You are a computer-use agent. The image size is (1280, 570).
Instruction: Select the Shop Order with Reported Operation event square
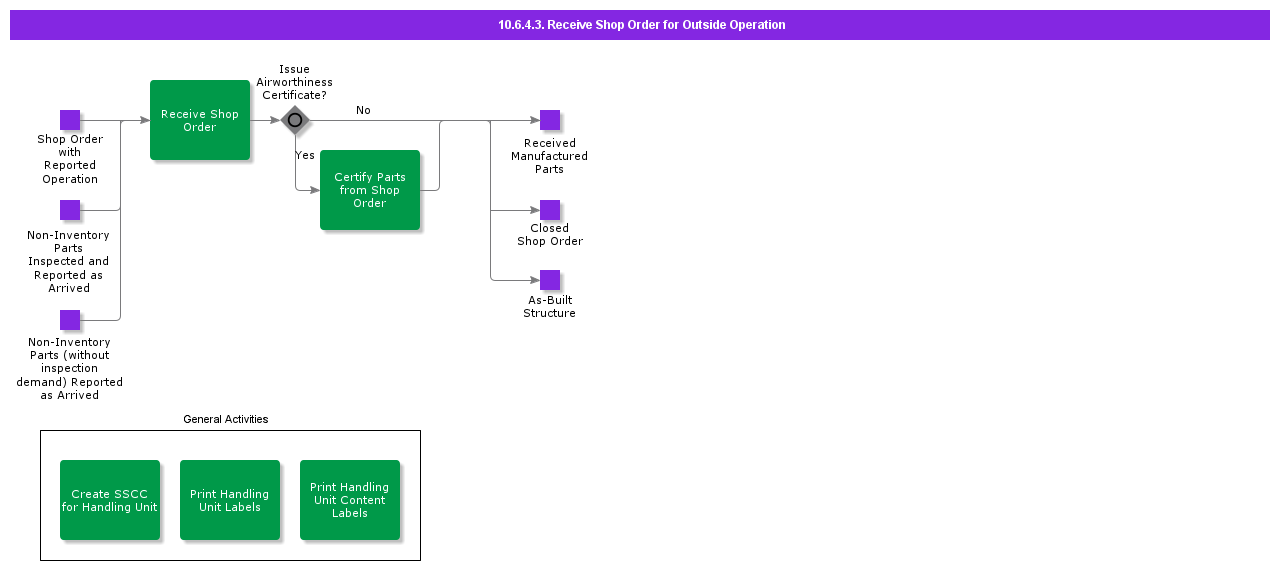pyautogui.click(x=70, y=120)
